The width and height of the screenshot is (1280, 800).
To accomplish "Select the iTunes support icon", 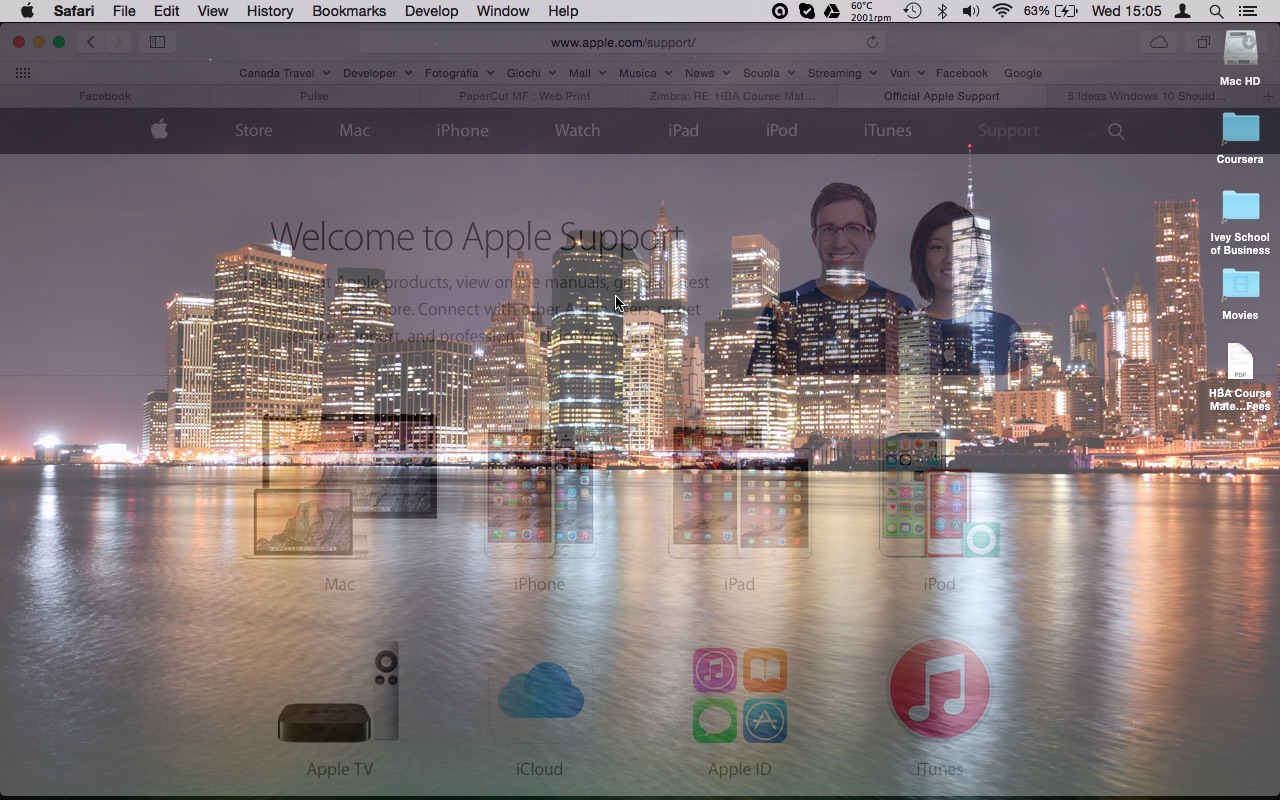I will [x=938, y=688].
